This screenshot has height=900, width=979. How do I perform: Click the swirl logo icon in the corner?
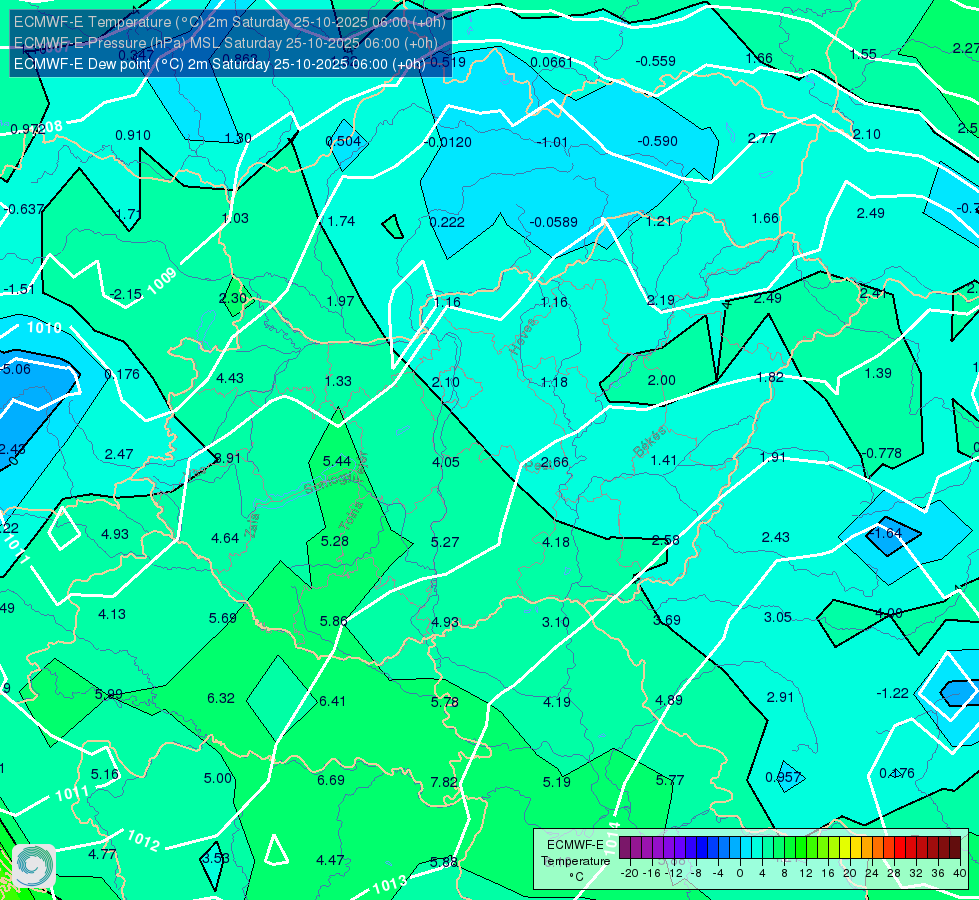[33, 865]
